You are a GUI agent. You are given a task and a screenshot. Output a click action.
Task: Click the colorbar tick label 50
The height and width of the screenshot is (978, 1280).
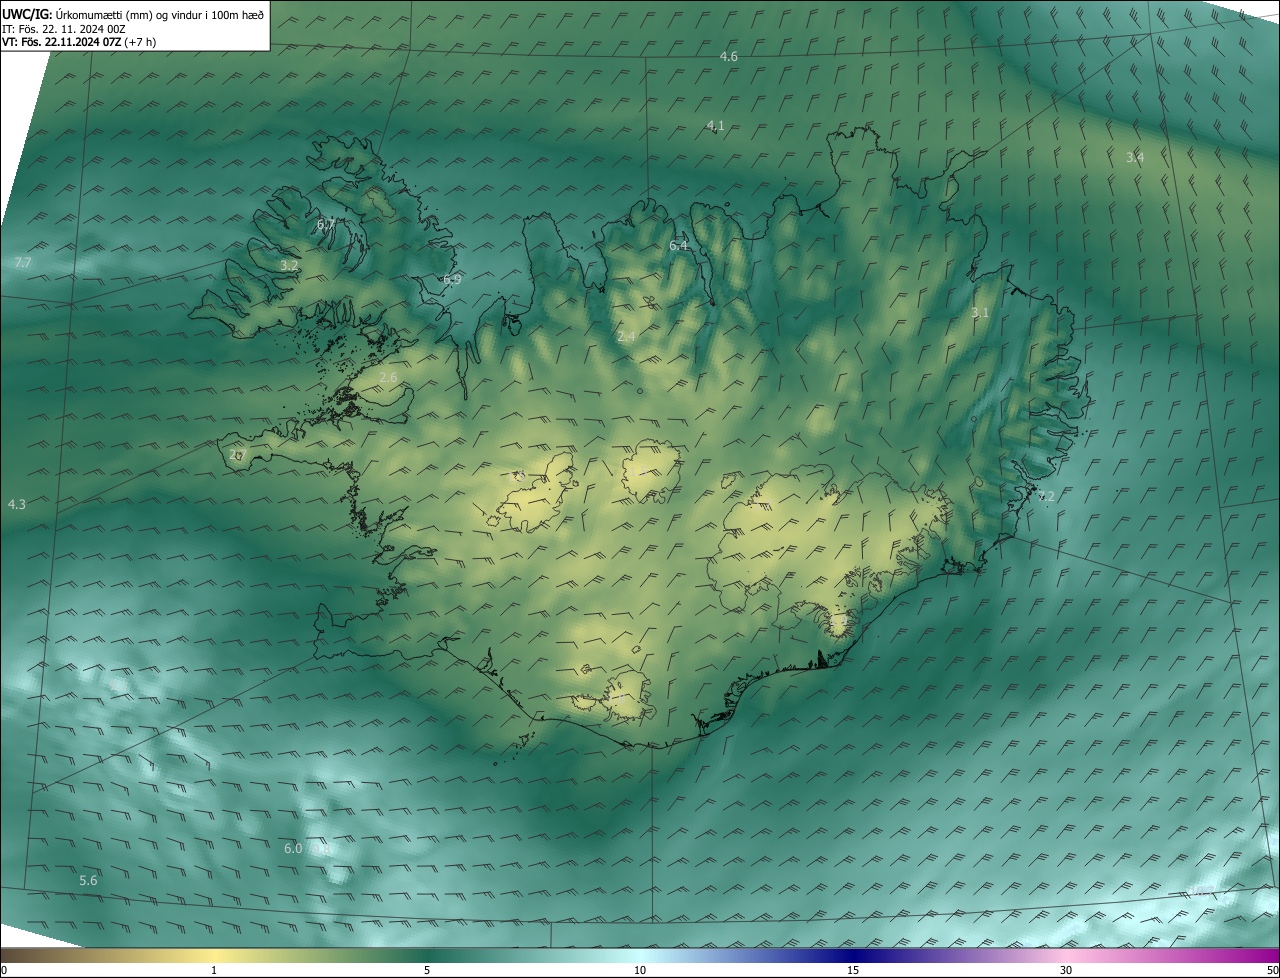[x=1272, y=971]
